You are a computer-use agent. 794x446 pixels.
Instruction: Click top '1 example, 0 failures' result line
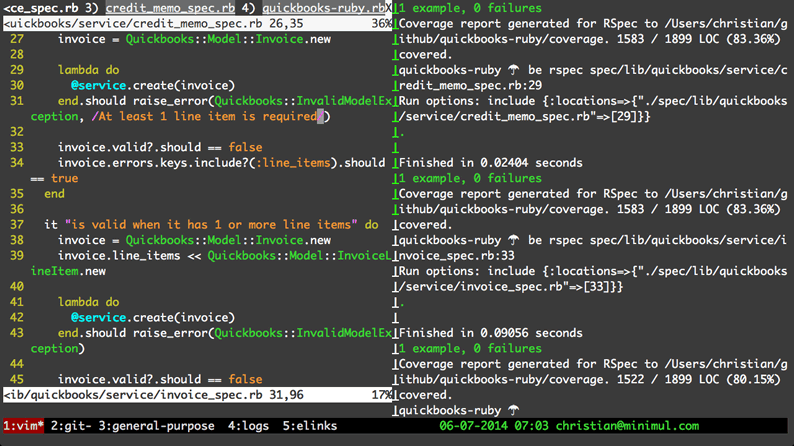coord(470,8)
